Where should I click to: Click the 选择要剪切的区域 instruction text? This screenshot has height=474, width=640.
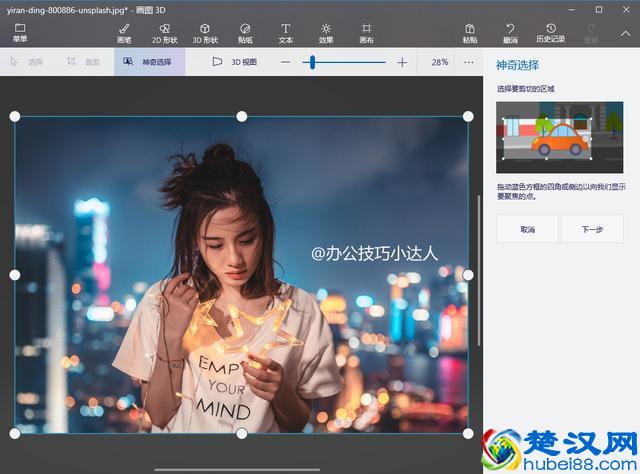click(x=525, y=89)
